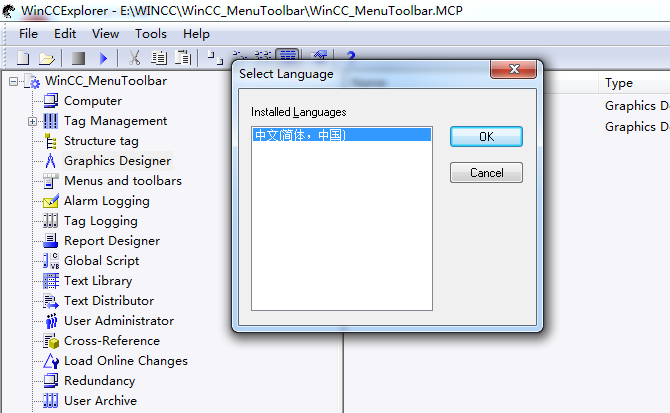Open the Tools menu
The width and height of the screenshot is (670, 413).
click(x=151, y=34)
